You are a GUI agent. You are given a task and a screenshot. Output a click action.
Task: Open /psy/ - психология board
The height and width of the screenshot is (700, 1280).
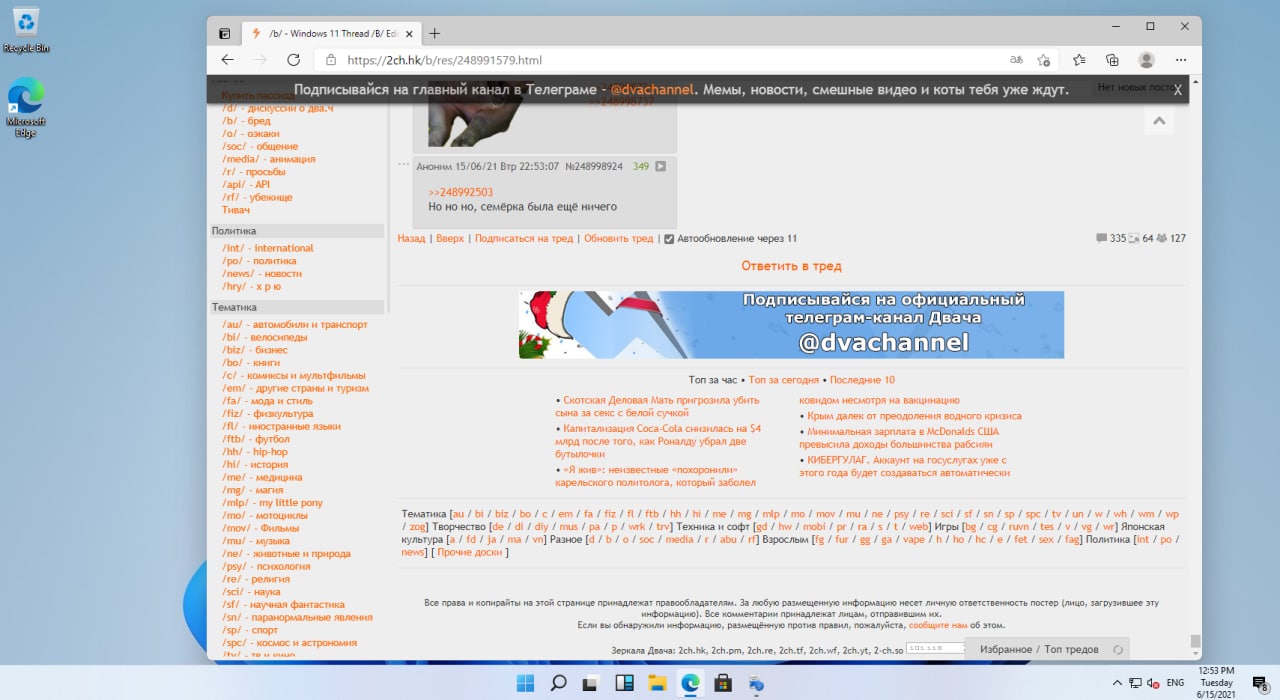coord(268,567)
